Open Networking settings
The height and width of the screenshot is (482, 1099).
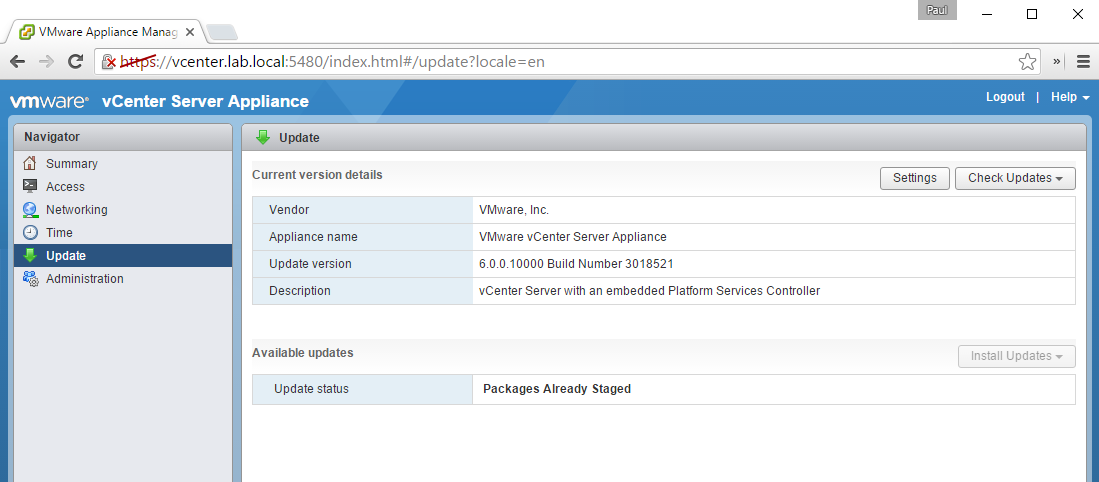coord(76,209)
